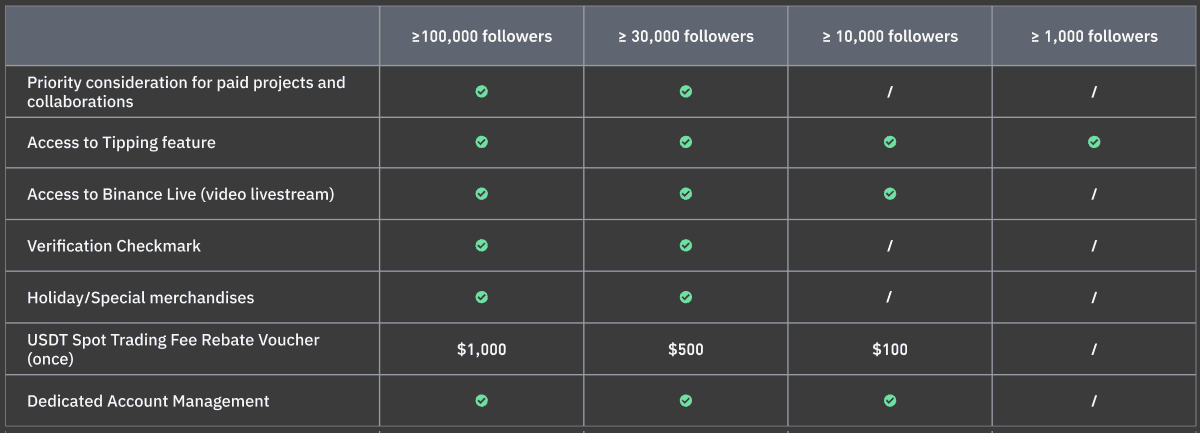Click Priority consideration checkmark under ≥30,000 followers
The image size is (1200, 433).
tap(686, 91)
